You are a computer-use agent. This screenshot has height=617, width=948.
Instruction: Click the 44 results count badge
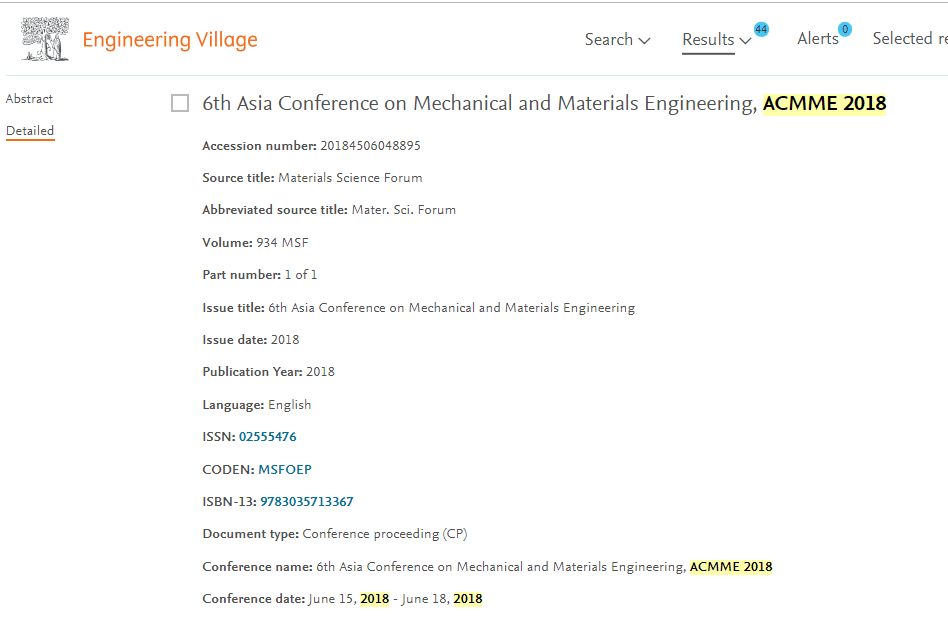point(761,29)
